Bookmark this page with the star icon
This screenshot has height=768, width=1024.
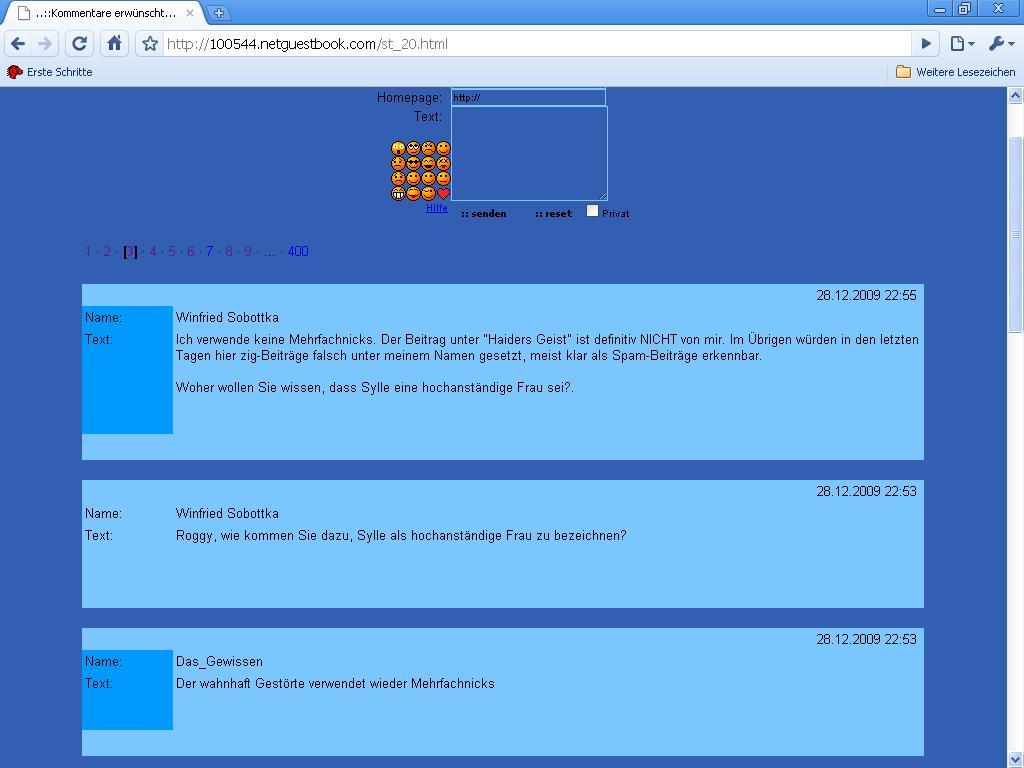[150, 44]
